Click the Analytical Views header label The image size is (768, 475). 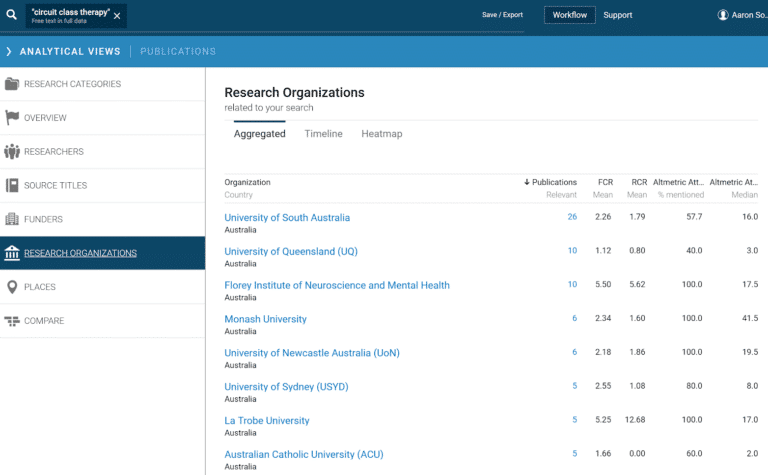click(70, 51)
